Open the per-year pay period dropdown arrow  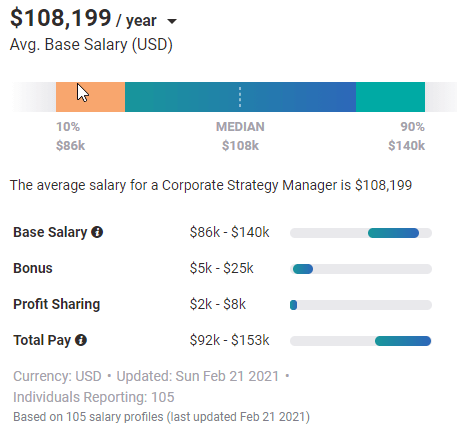point(172,21)
